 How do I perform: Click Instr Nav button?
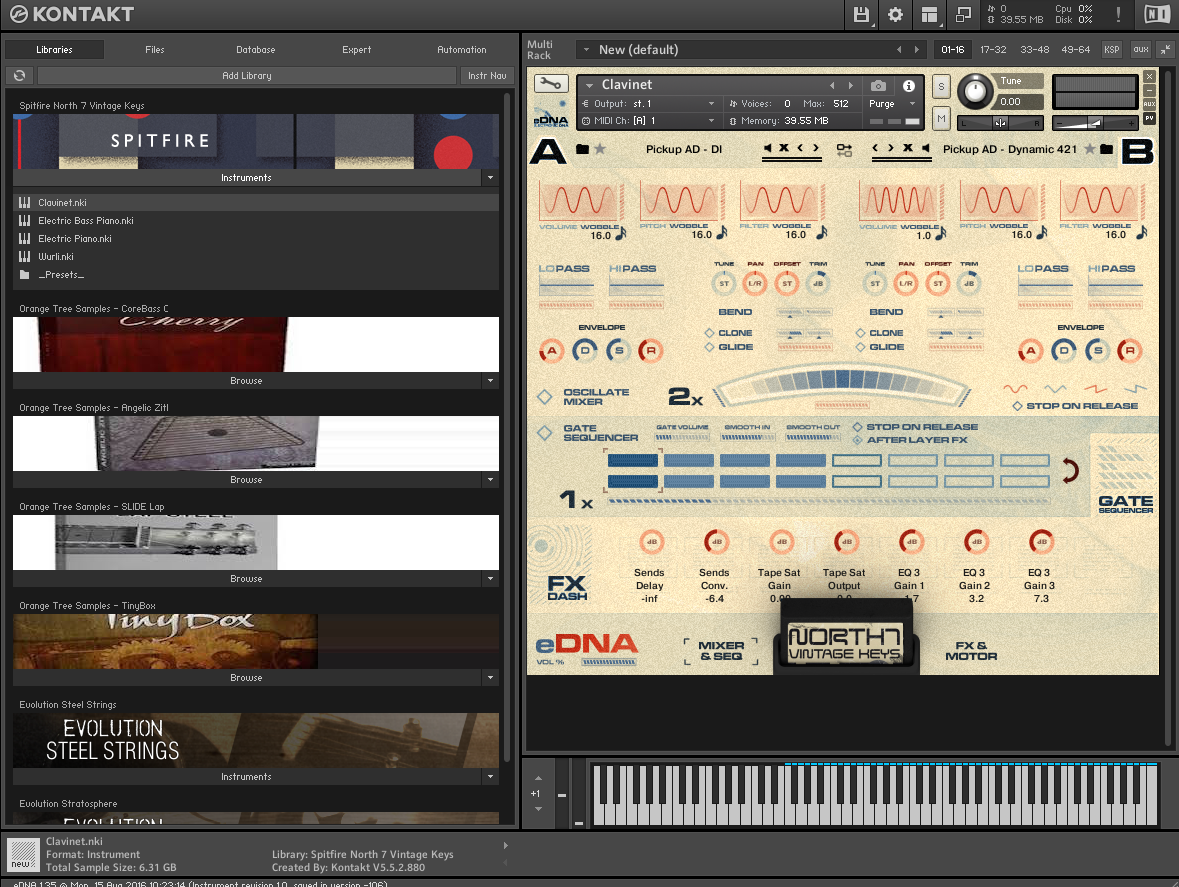coord(486,76)
